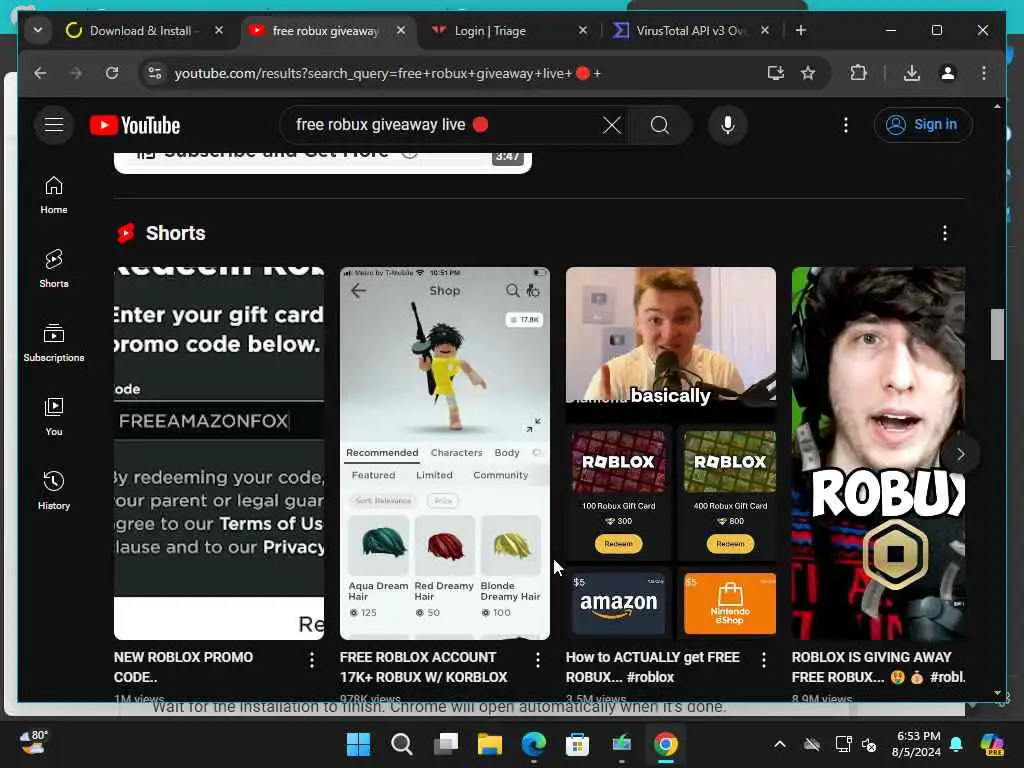Go to Home in the sidebar
The image size is (1024, 768).
(54, 195)
